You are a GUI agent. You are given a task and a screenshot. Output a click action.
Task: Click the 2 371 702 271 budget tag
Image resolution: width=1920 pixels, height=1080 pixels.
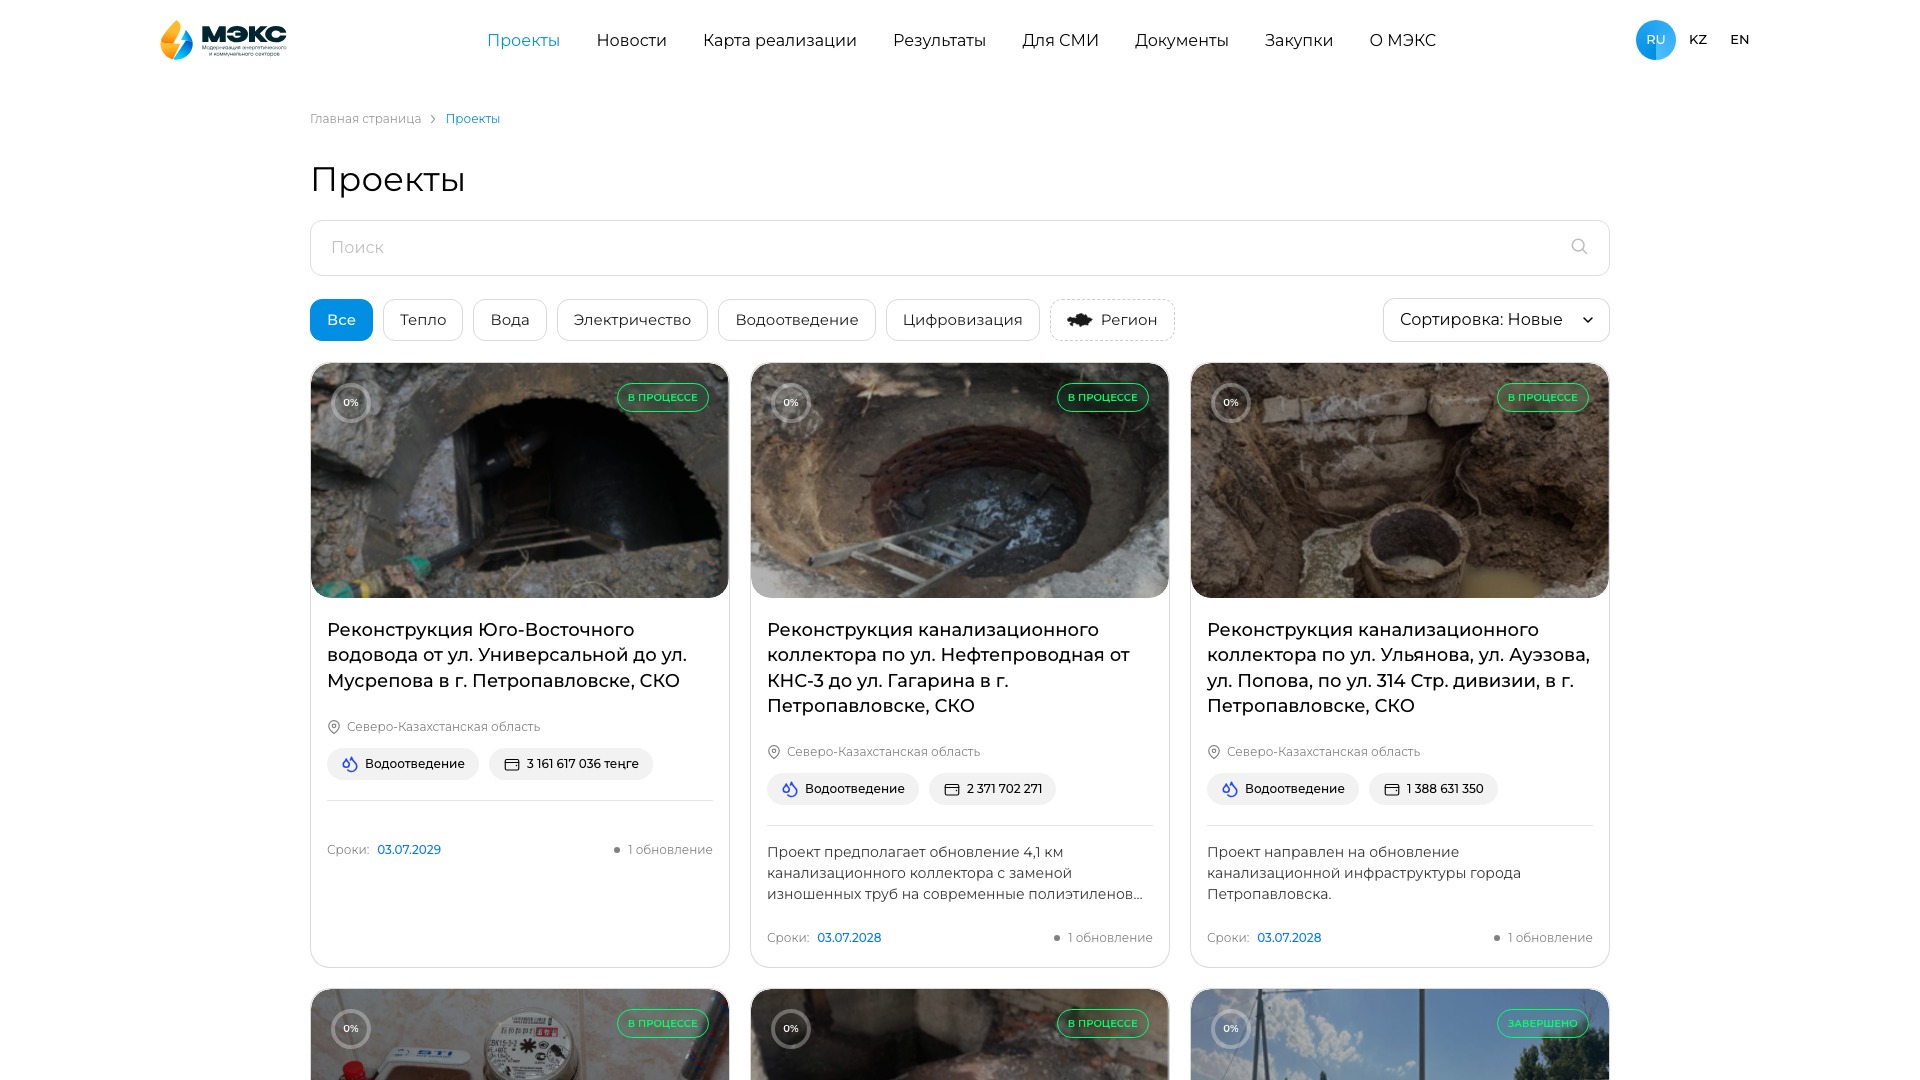pyautogui.click(x=992, y=789)
